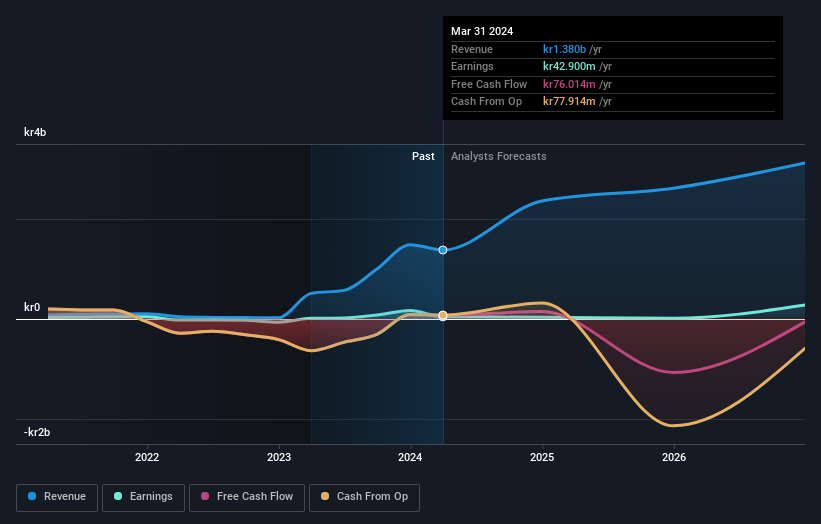Click the Free Cash Flow label in tooltip

(x=489, y=84)
